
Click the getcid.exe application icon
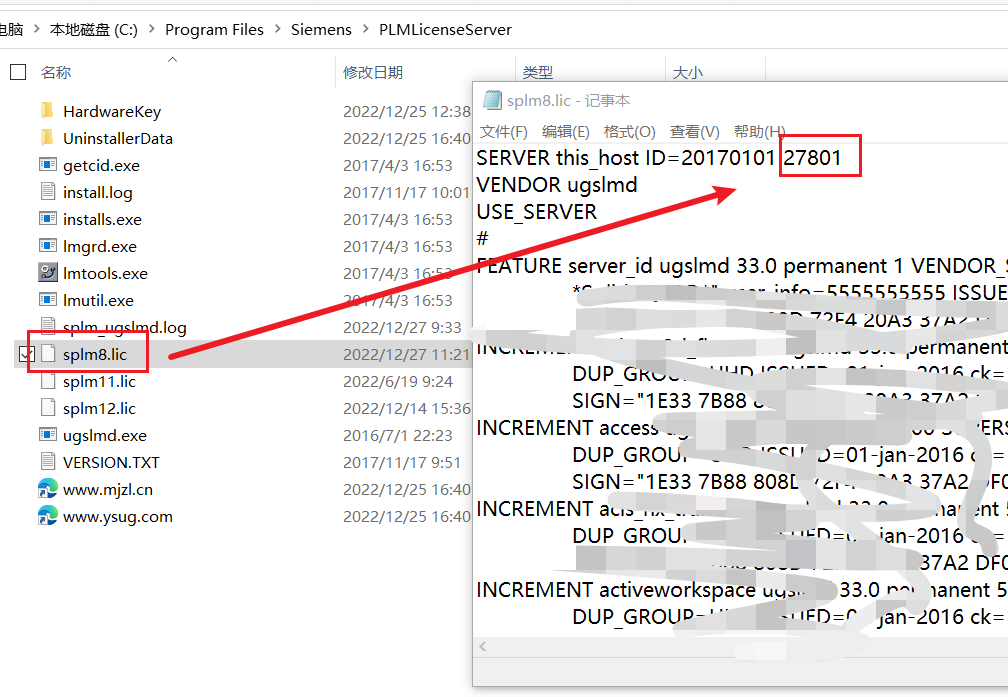(47, 165)
